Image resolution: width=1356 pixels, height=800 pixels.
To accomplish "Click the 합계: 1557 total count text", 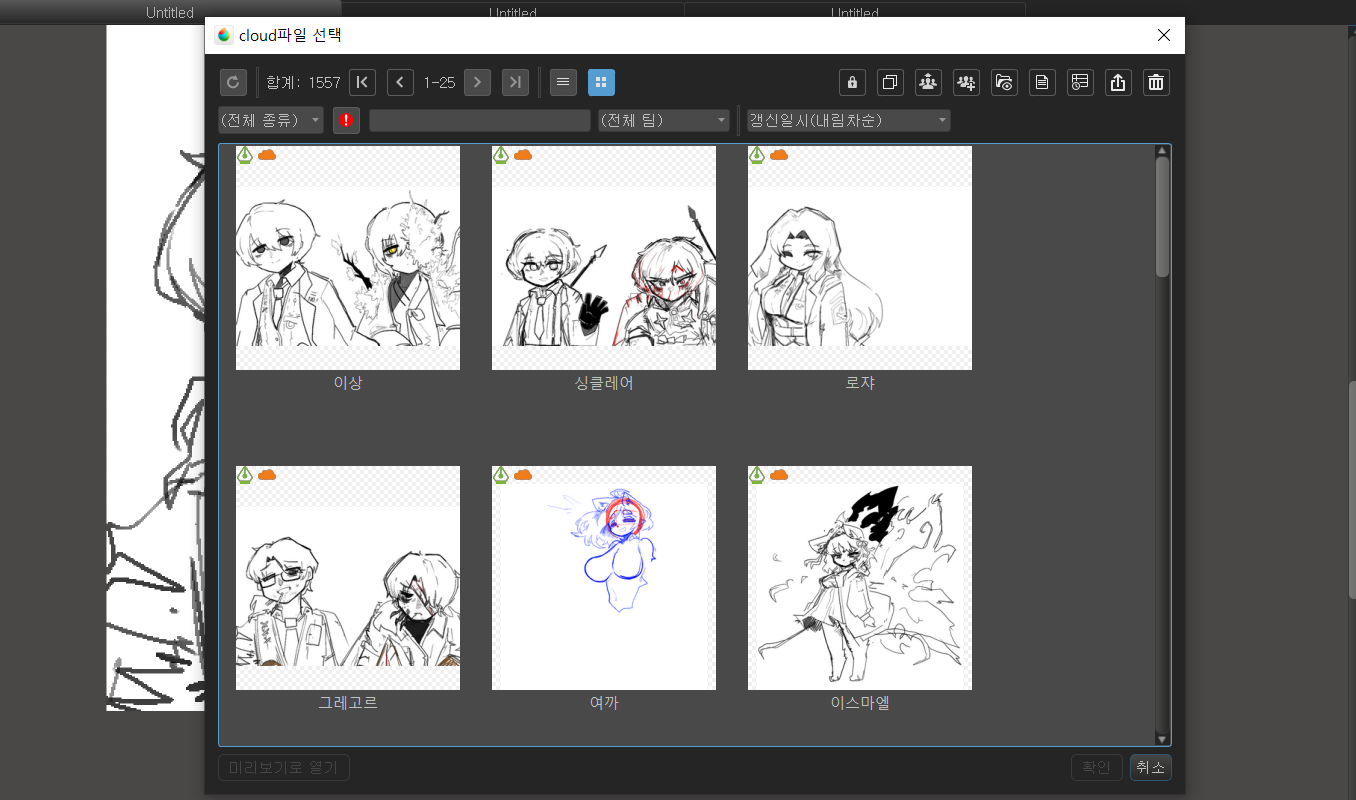I will click(303, 83).
